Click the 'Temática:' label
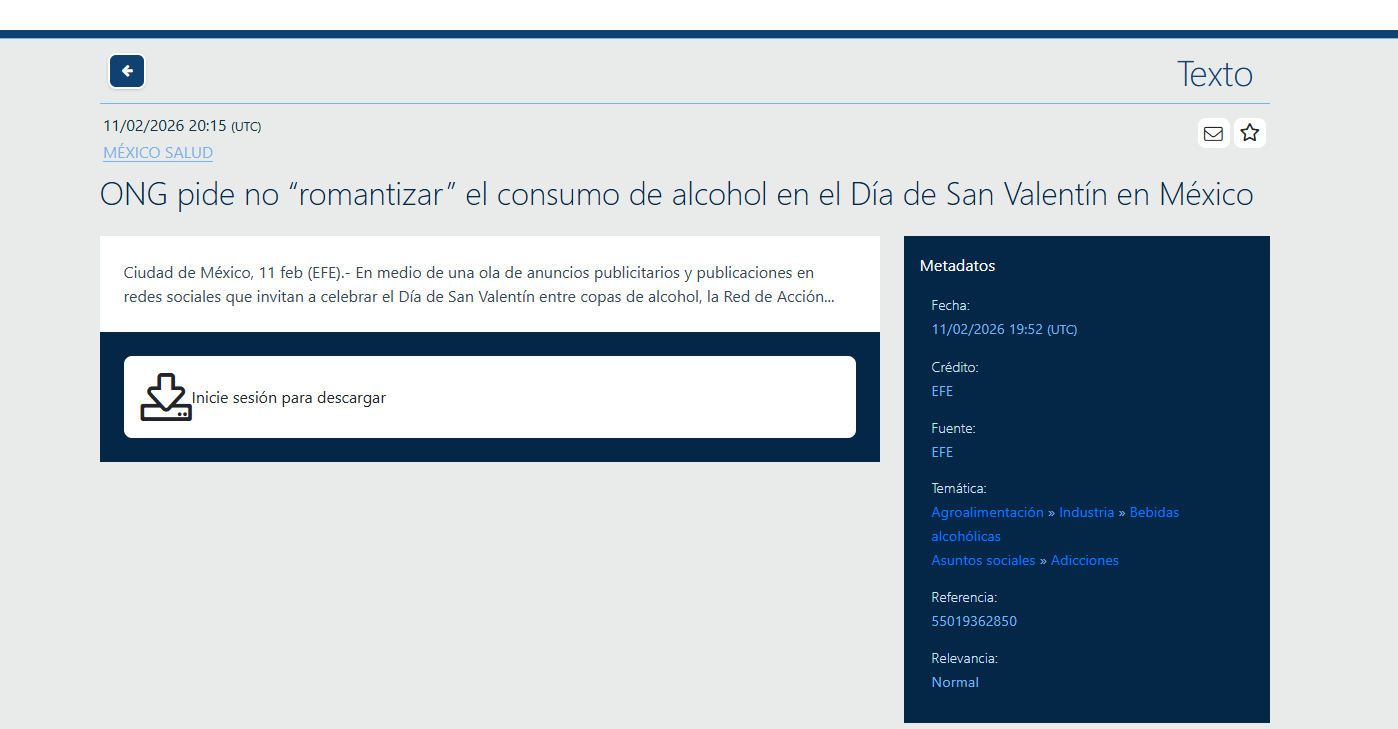Viewport: 1398px width, 729px height. click(x=959, y=488)
